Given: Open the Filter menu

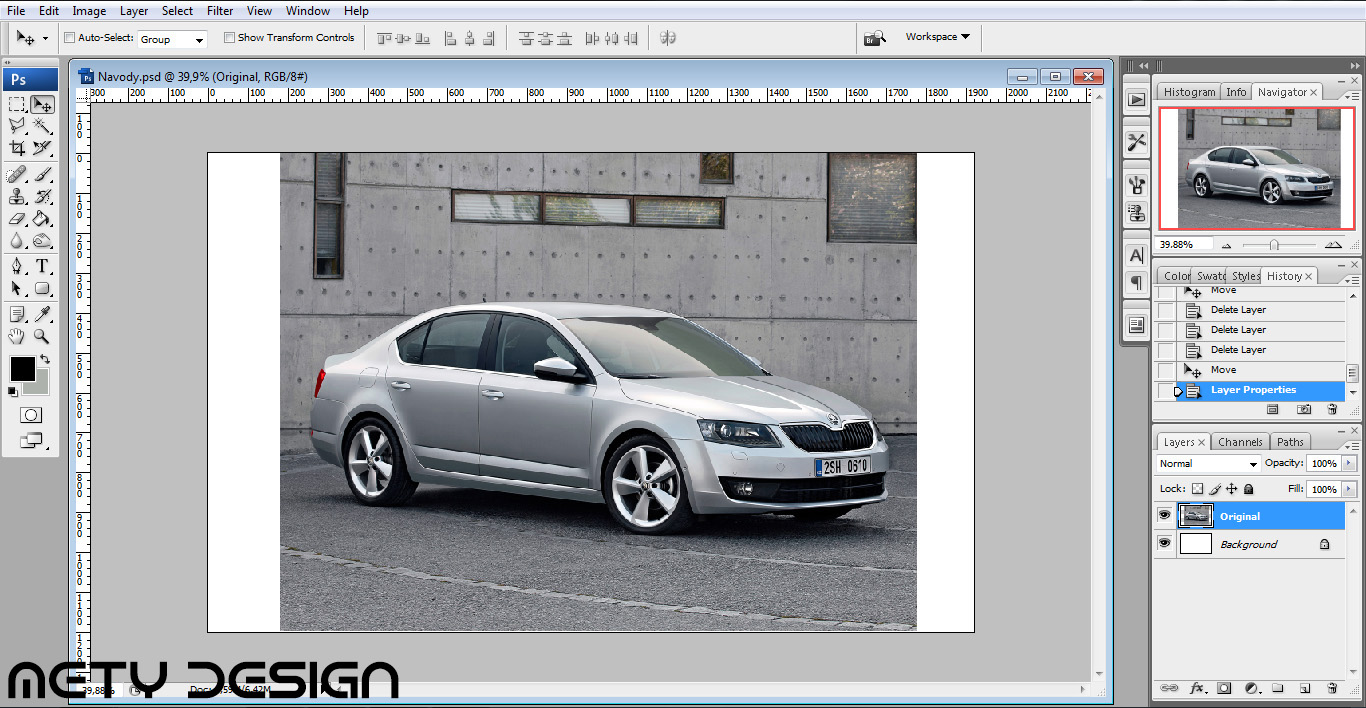Looking at the screenshot, I should click(220, 11).
